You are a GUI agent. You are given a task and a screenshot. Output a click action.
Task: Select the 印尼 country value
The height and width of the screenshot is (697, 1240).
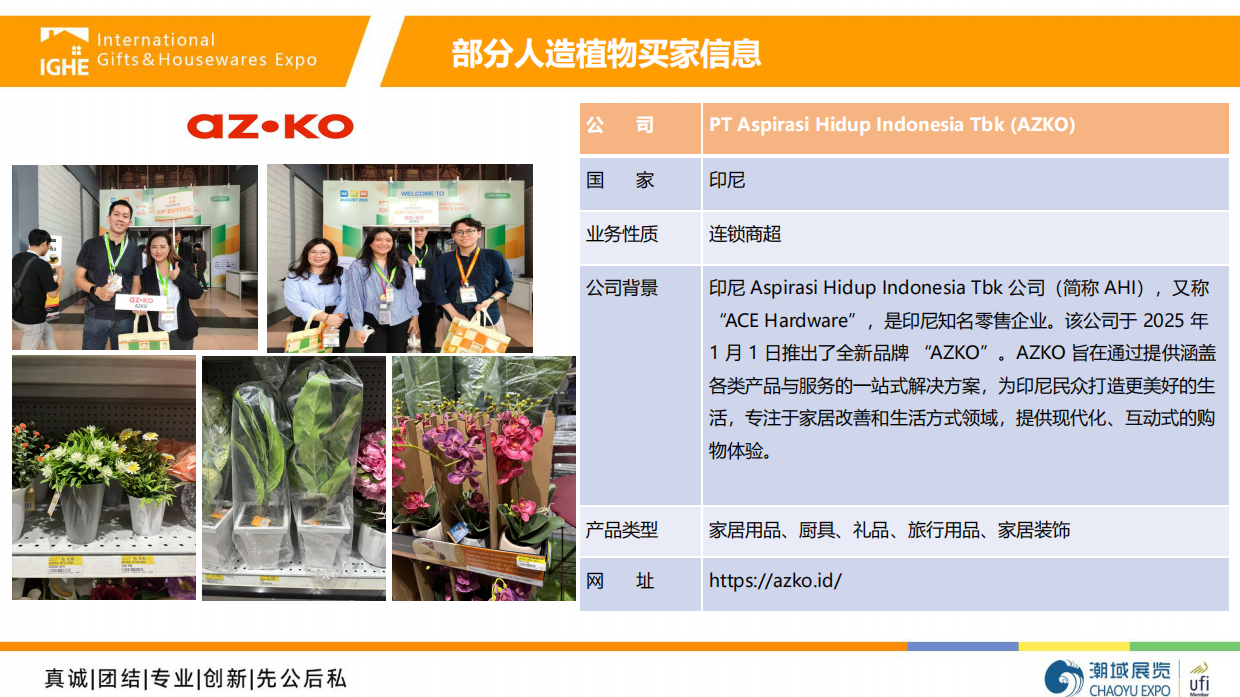pyautogui.click(x=727, y=181)
